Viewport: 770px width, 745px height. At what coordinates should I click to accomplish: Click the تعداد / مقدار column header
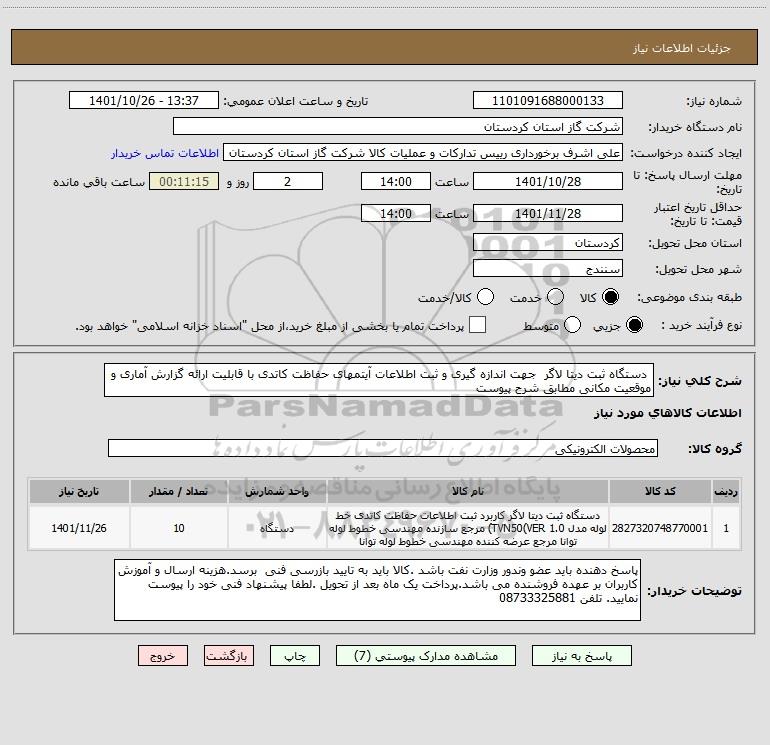178,491
